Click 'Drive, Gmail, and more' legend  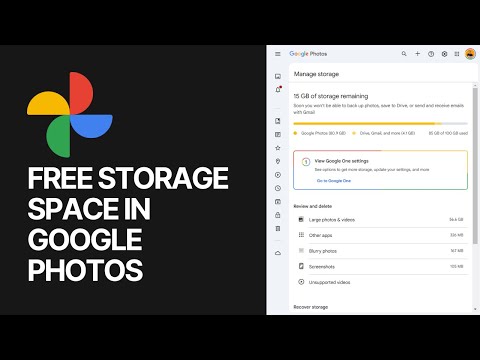(384, 133)
